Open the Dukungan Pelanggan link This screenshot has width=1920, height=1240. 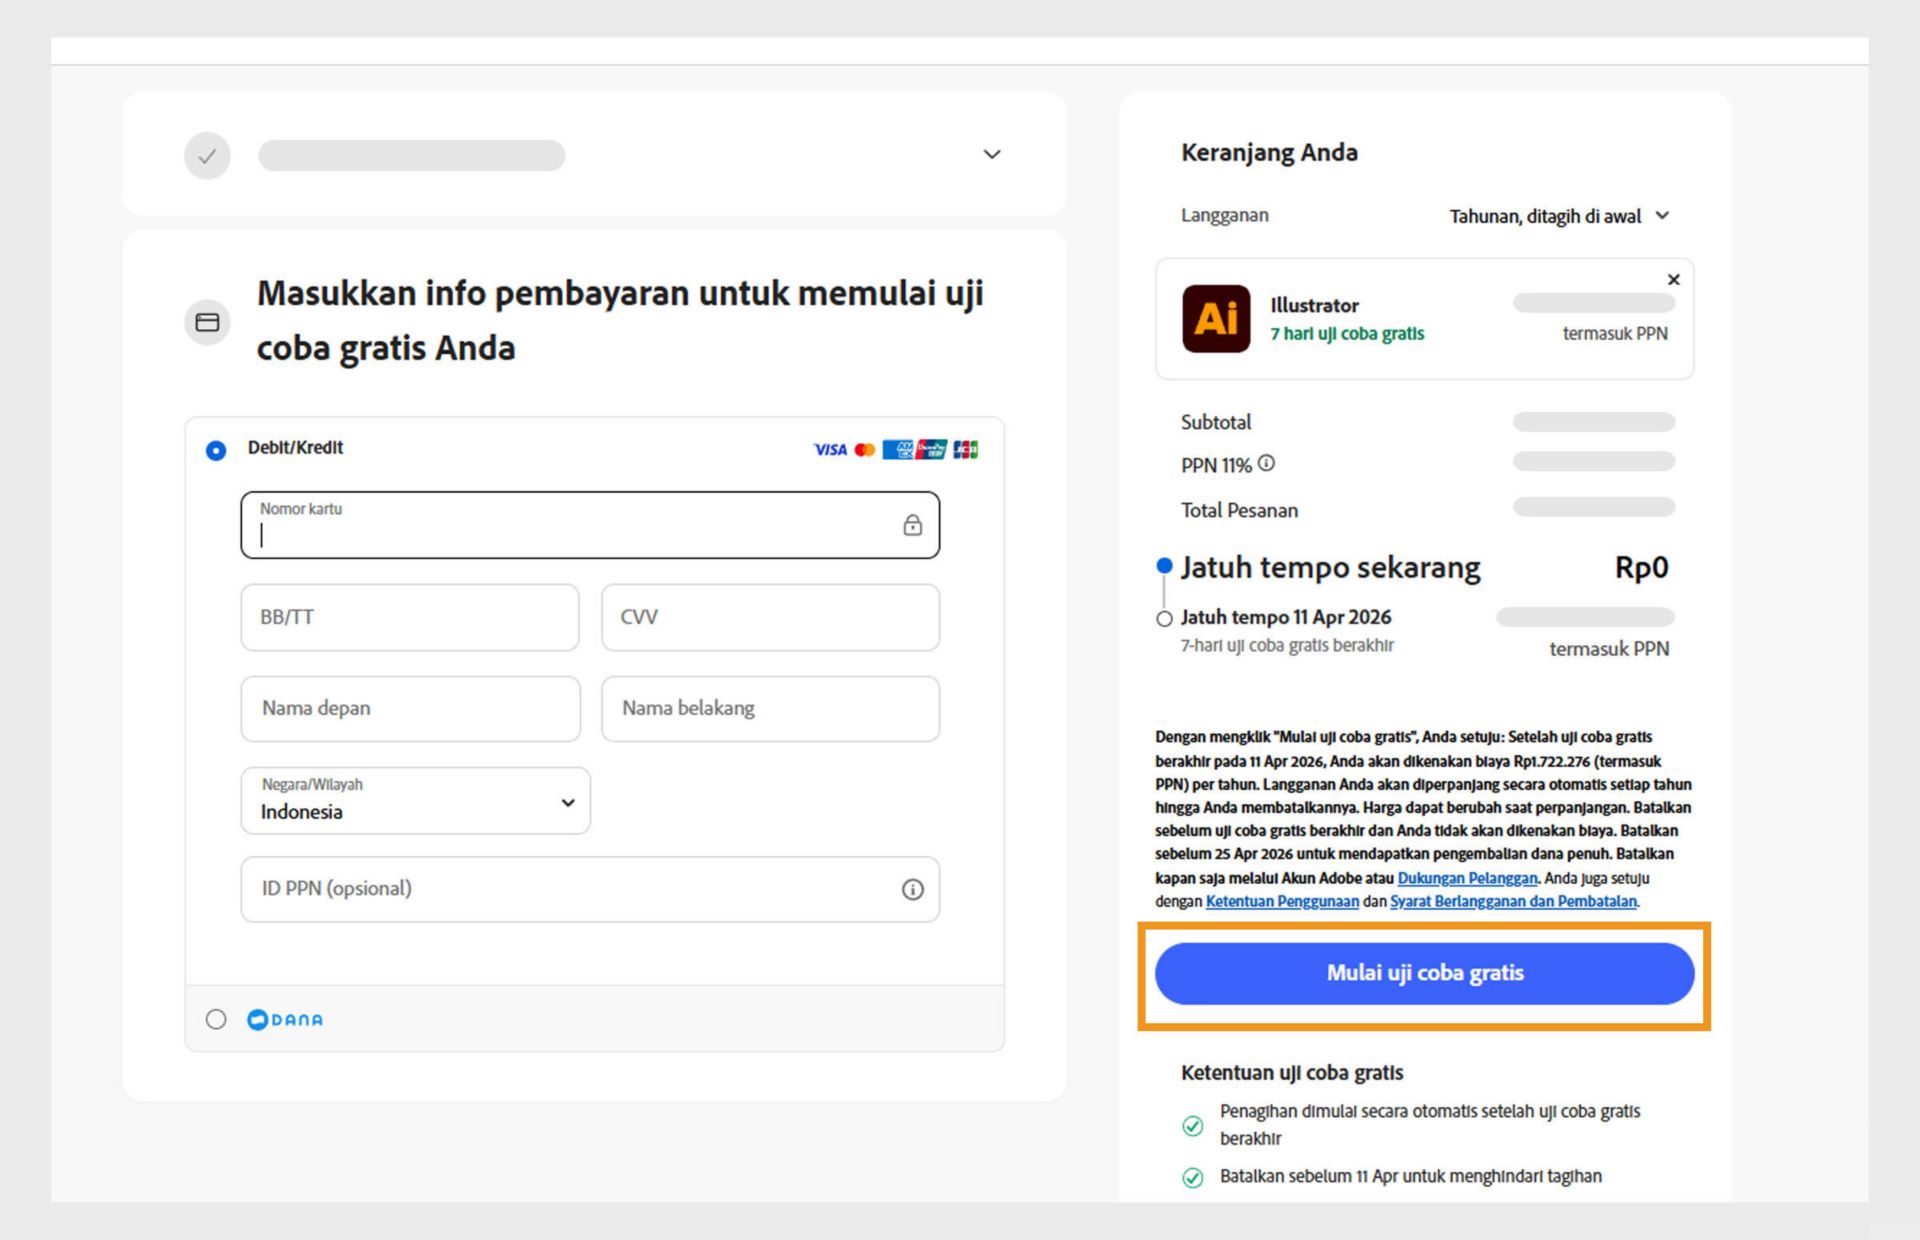point(1469,878)
